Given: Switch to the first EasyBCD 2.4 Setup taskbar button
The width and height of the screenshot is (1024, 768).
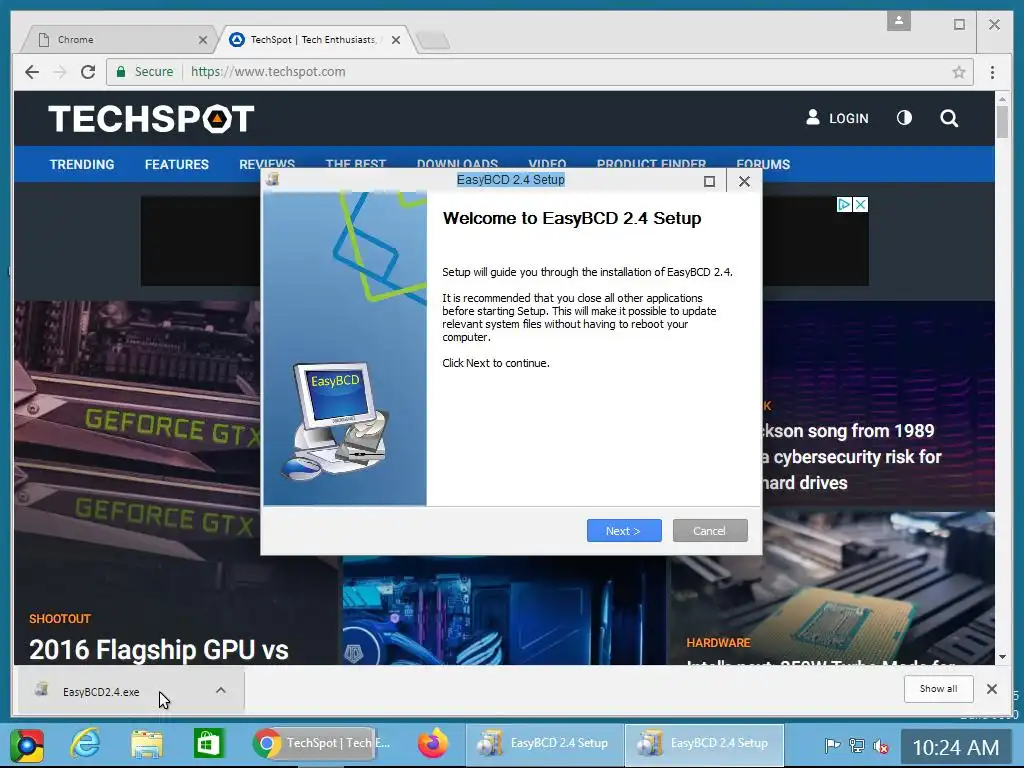Looking at the screenshot, I should point(545,743).
